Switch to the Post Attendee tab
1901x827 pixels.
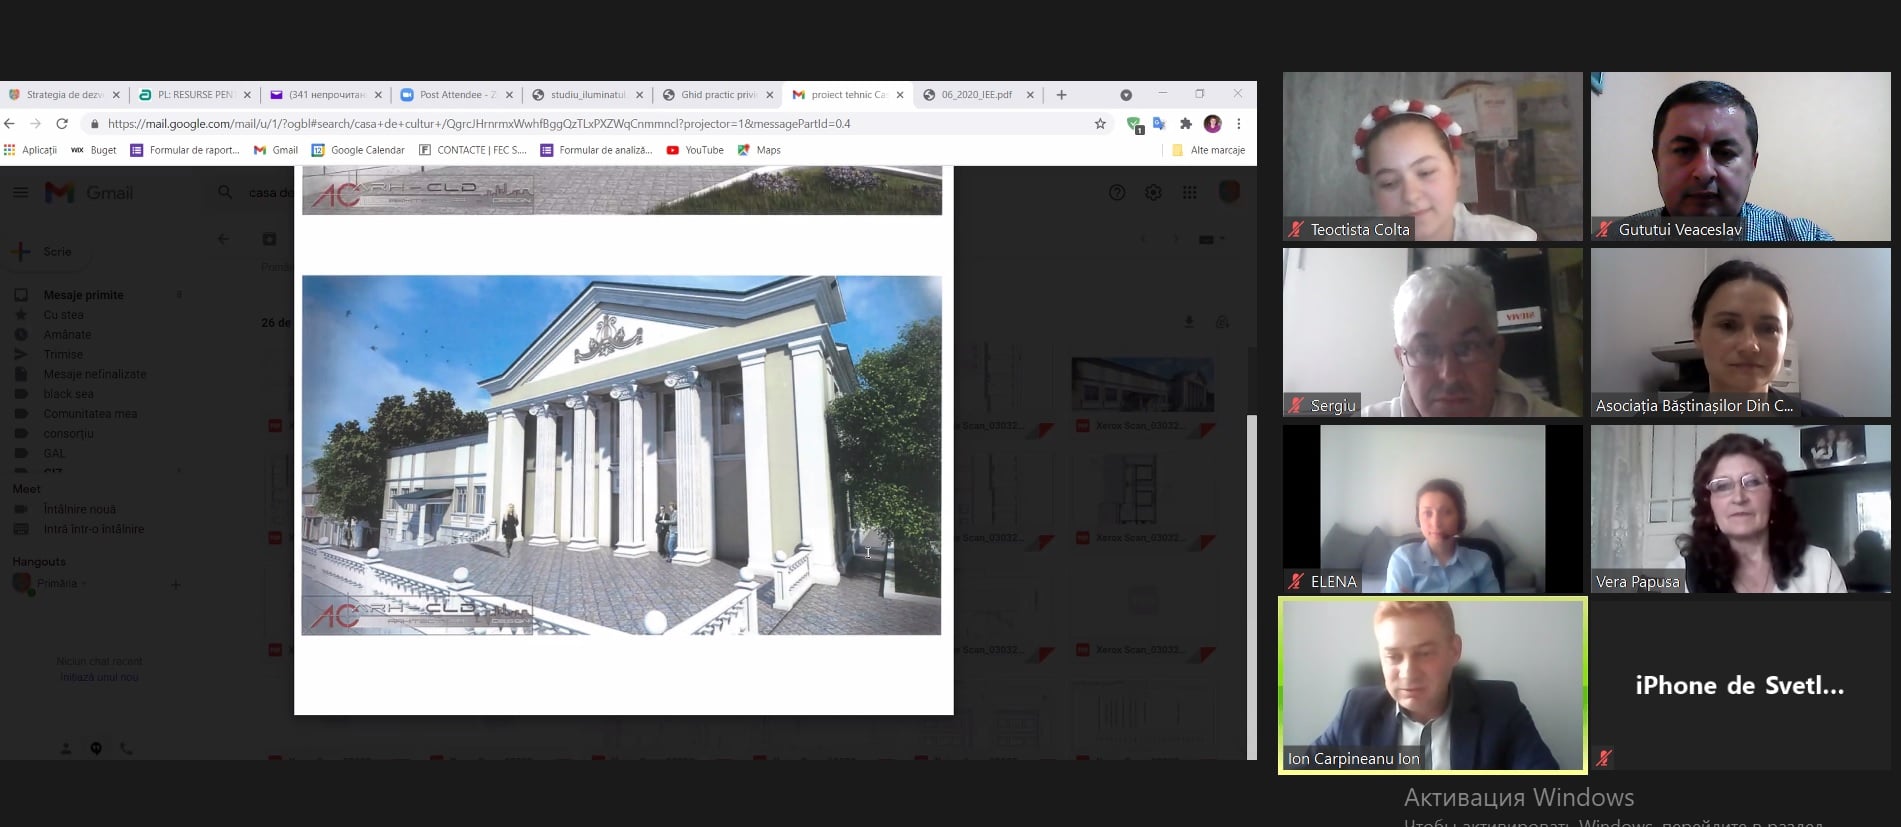coord(457,95)
